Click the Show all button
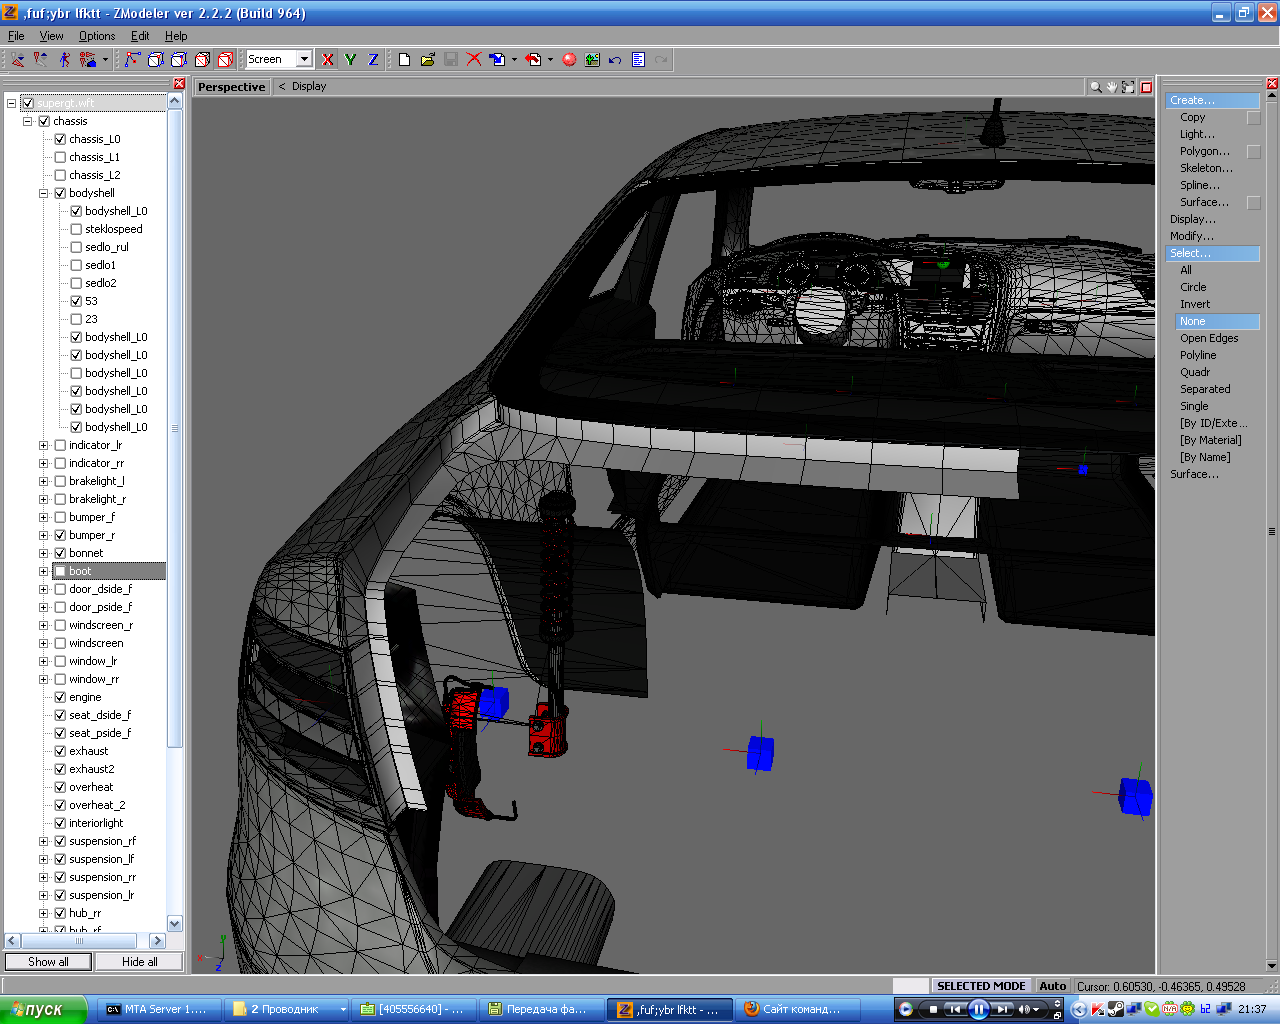 (x=48, y=962)
